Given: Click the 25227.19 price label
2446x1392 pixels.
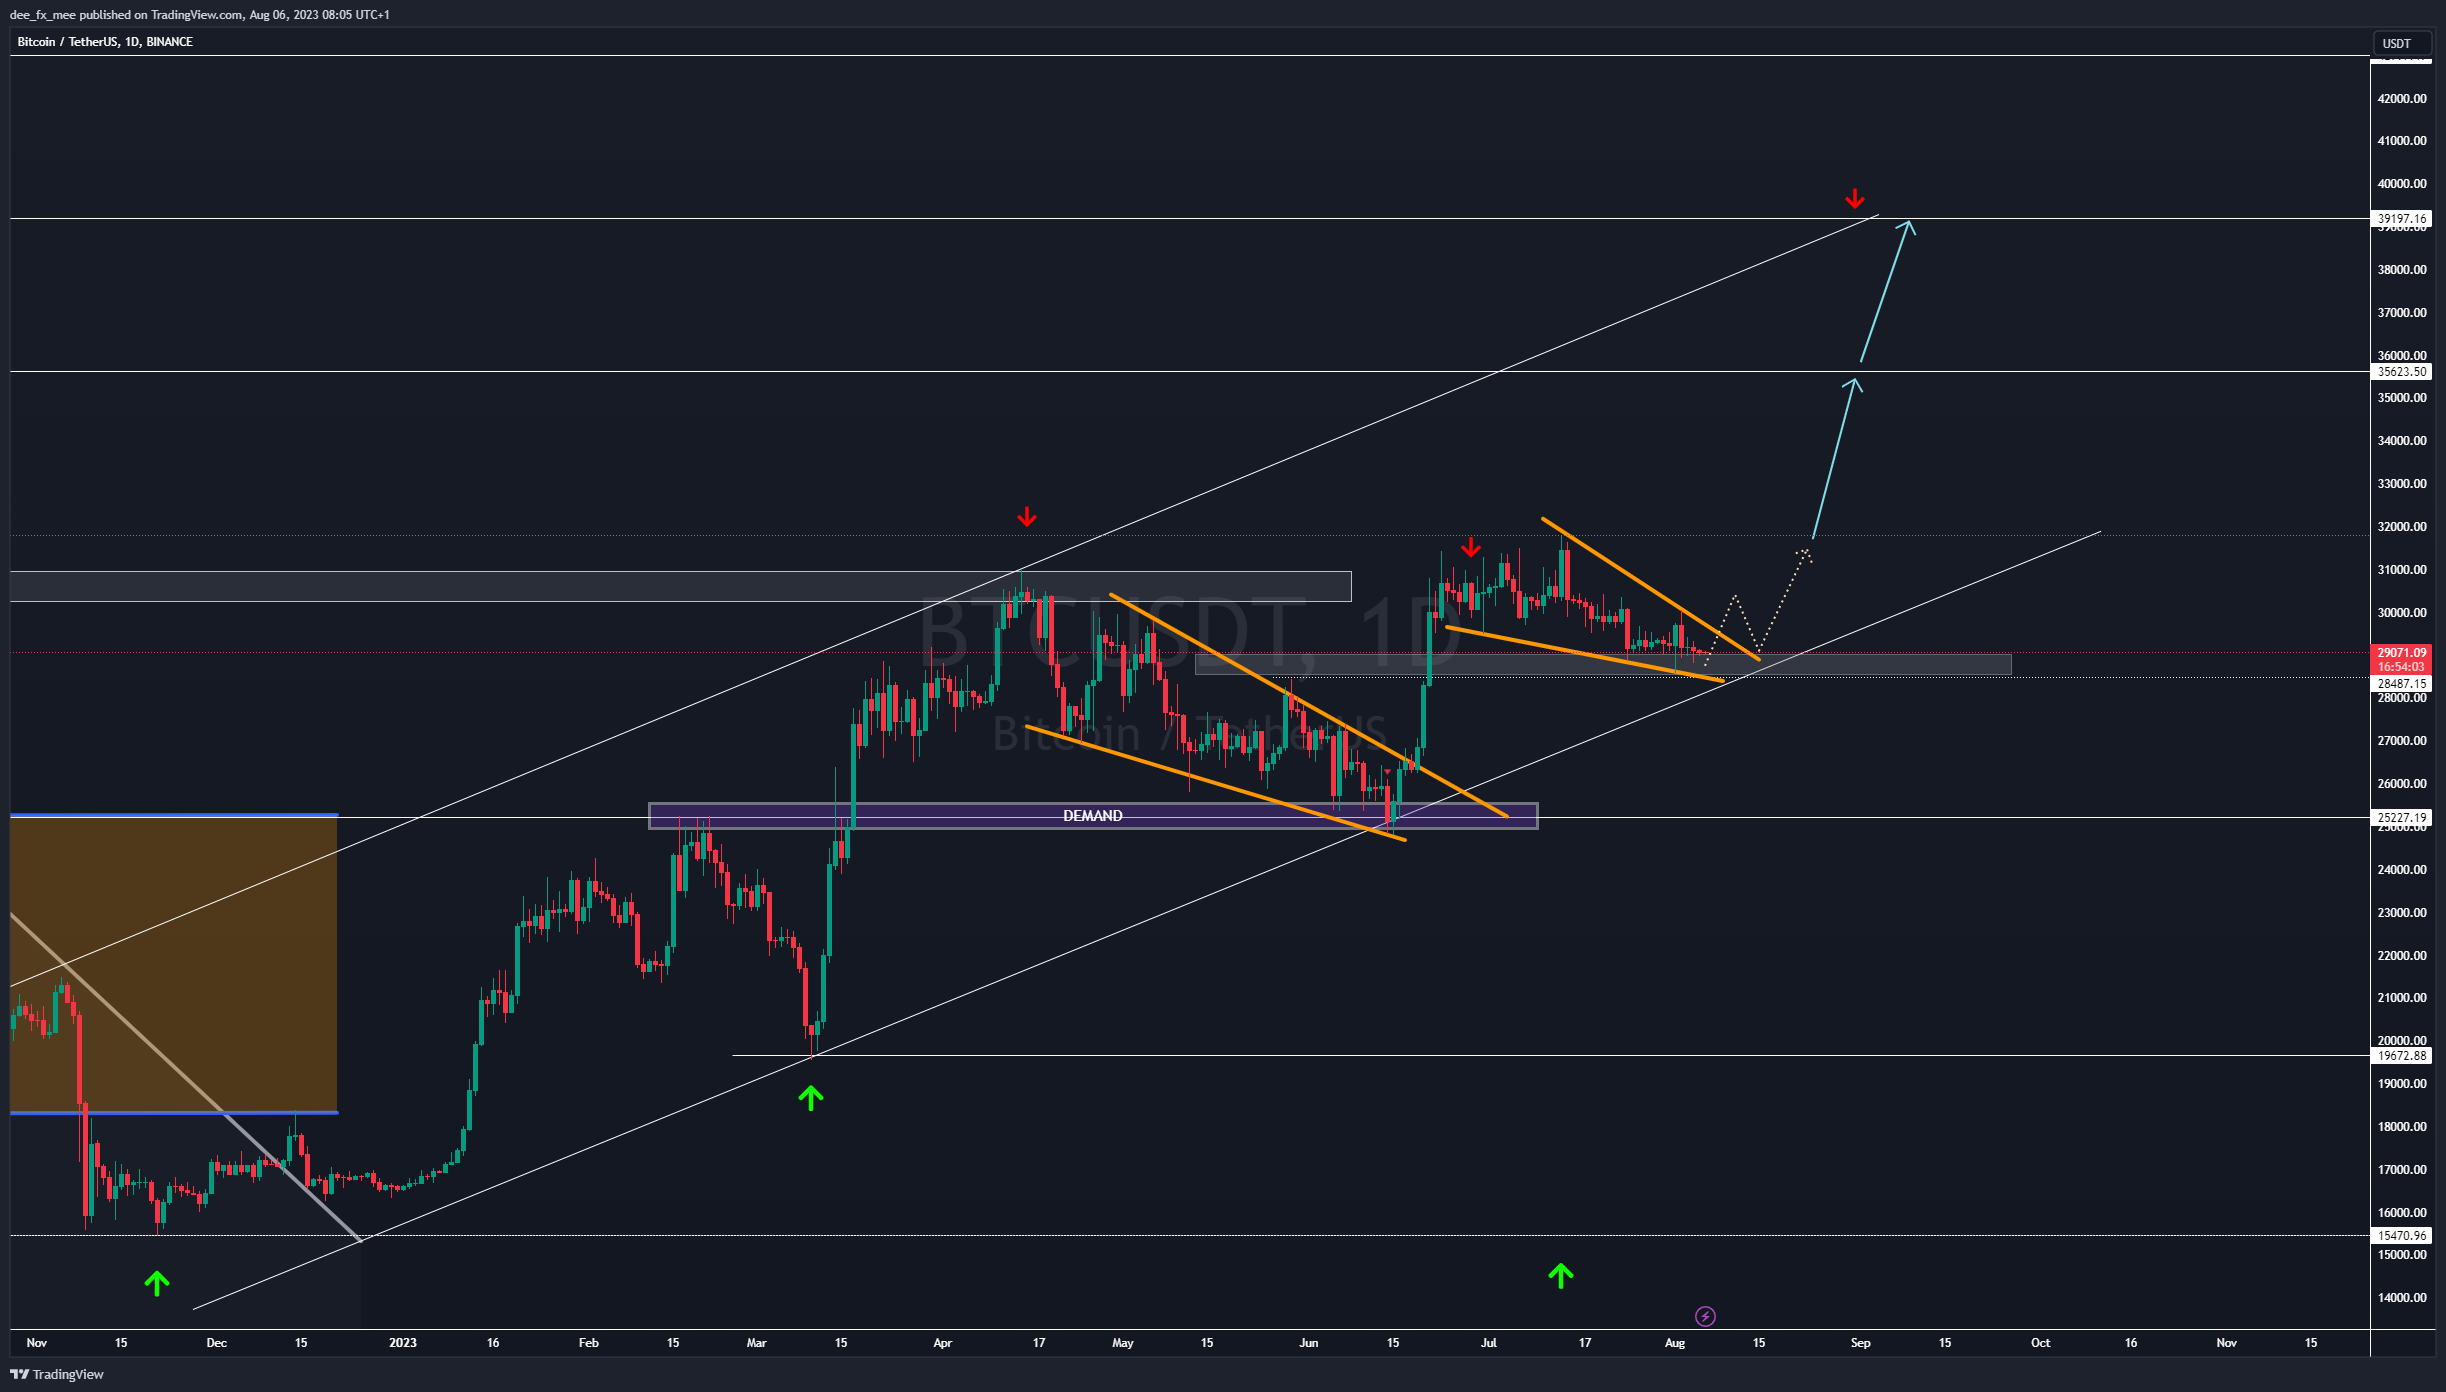Looking at the screenshot, I should pyautogui.click(x=2401, y=818).
